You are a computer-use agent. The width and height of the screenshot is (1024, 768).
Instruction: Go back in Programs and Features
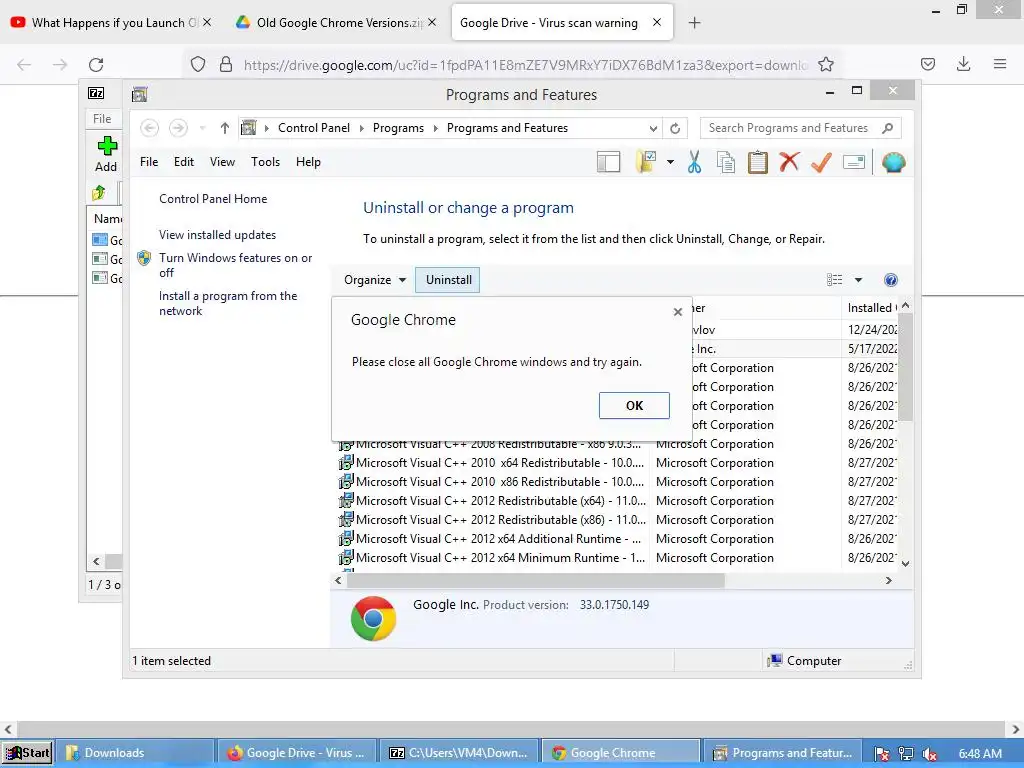click(150, 128)
